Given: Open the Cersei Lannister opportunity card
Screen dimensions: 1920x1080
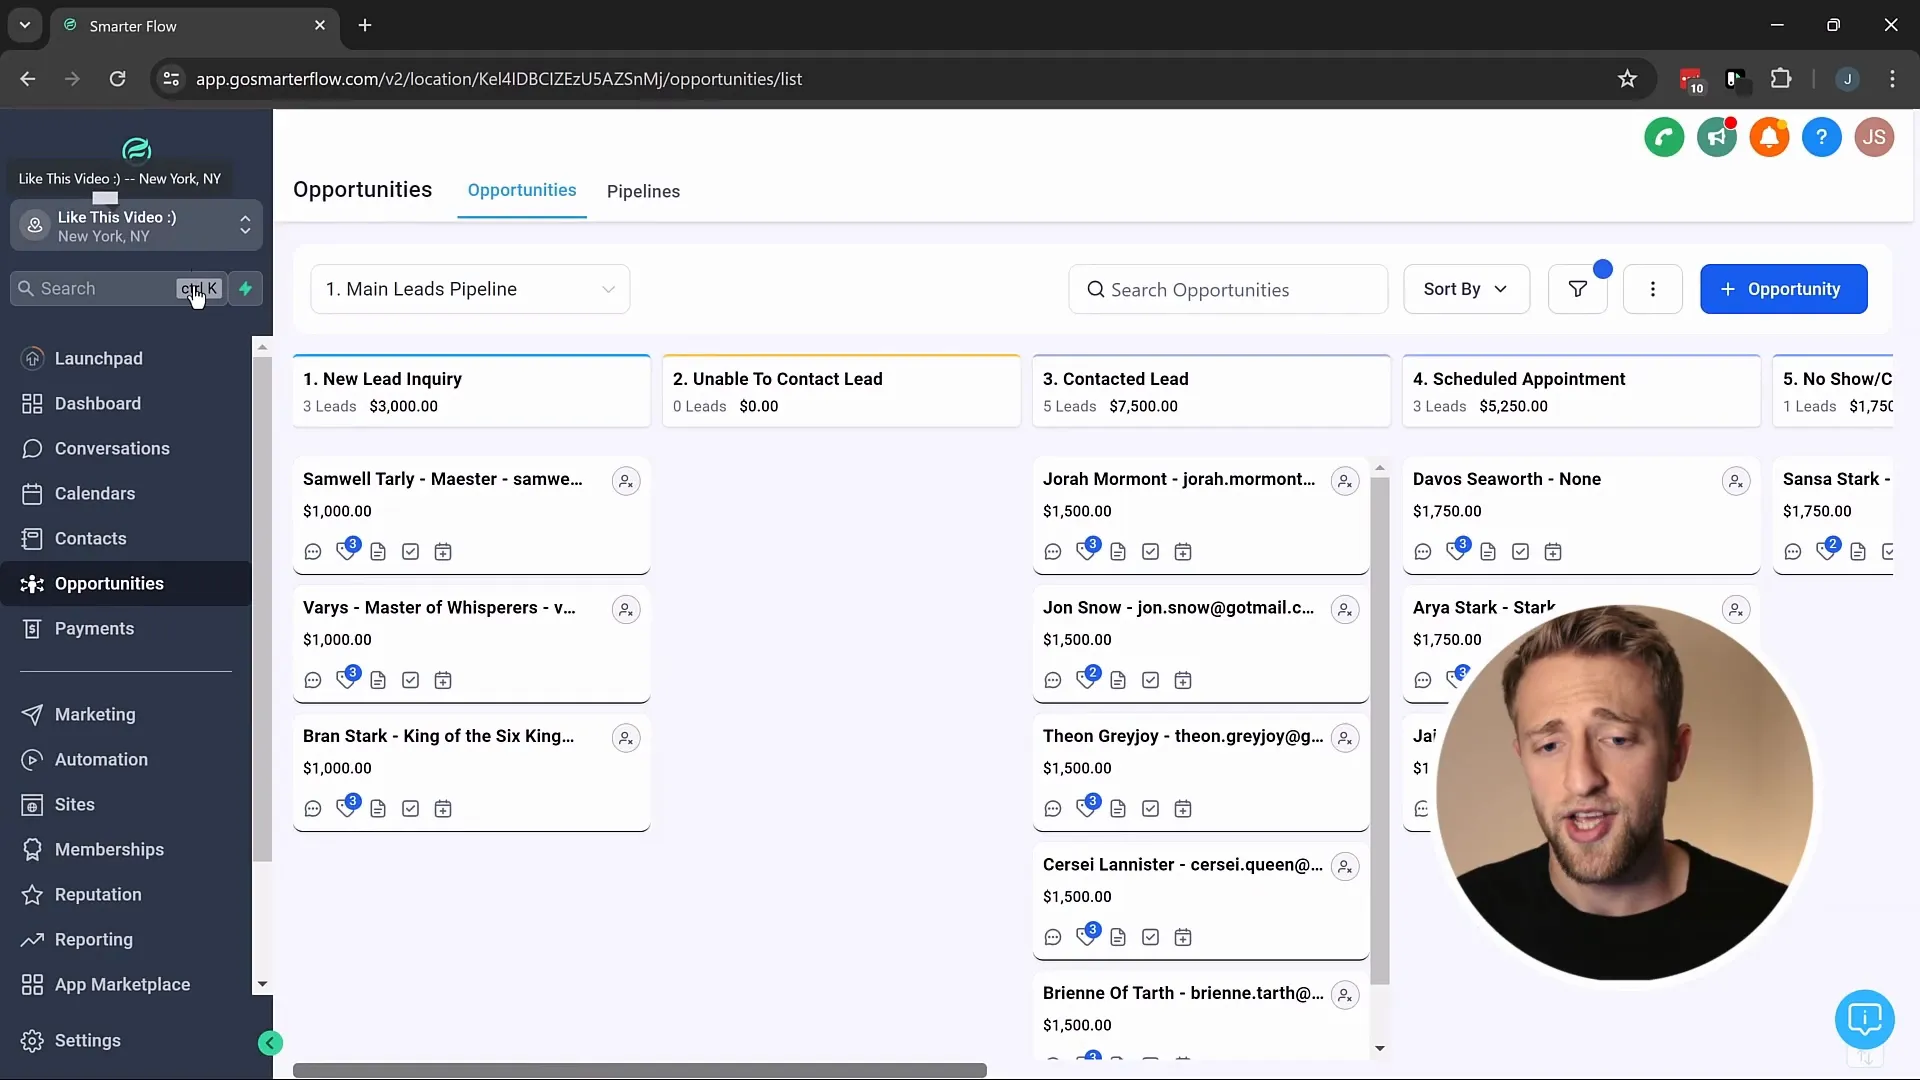Looking at the screenshot, I should (x=1200, y=901).
